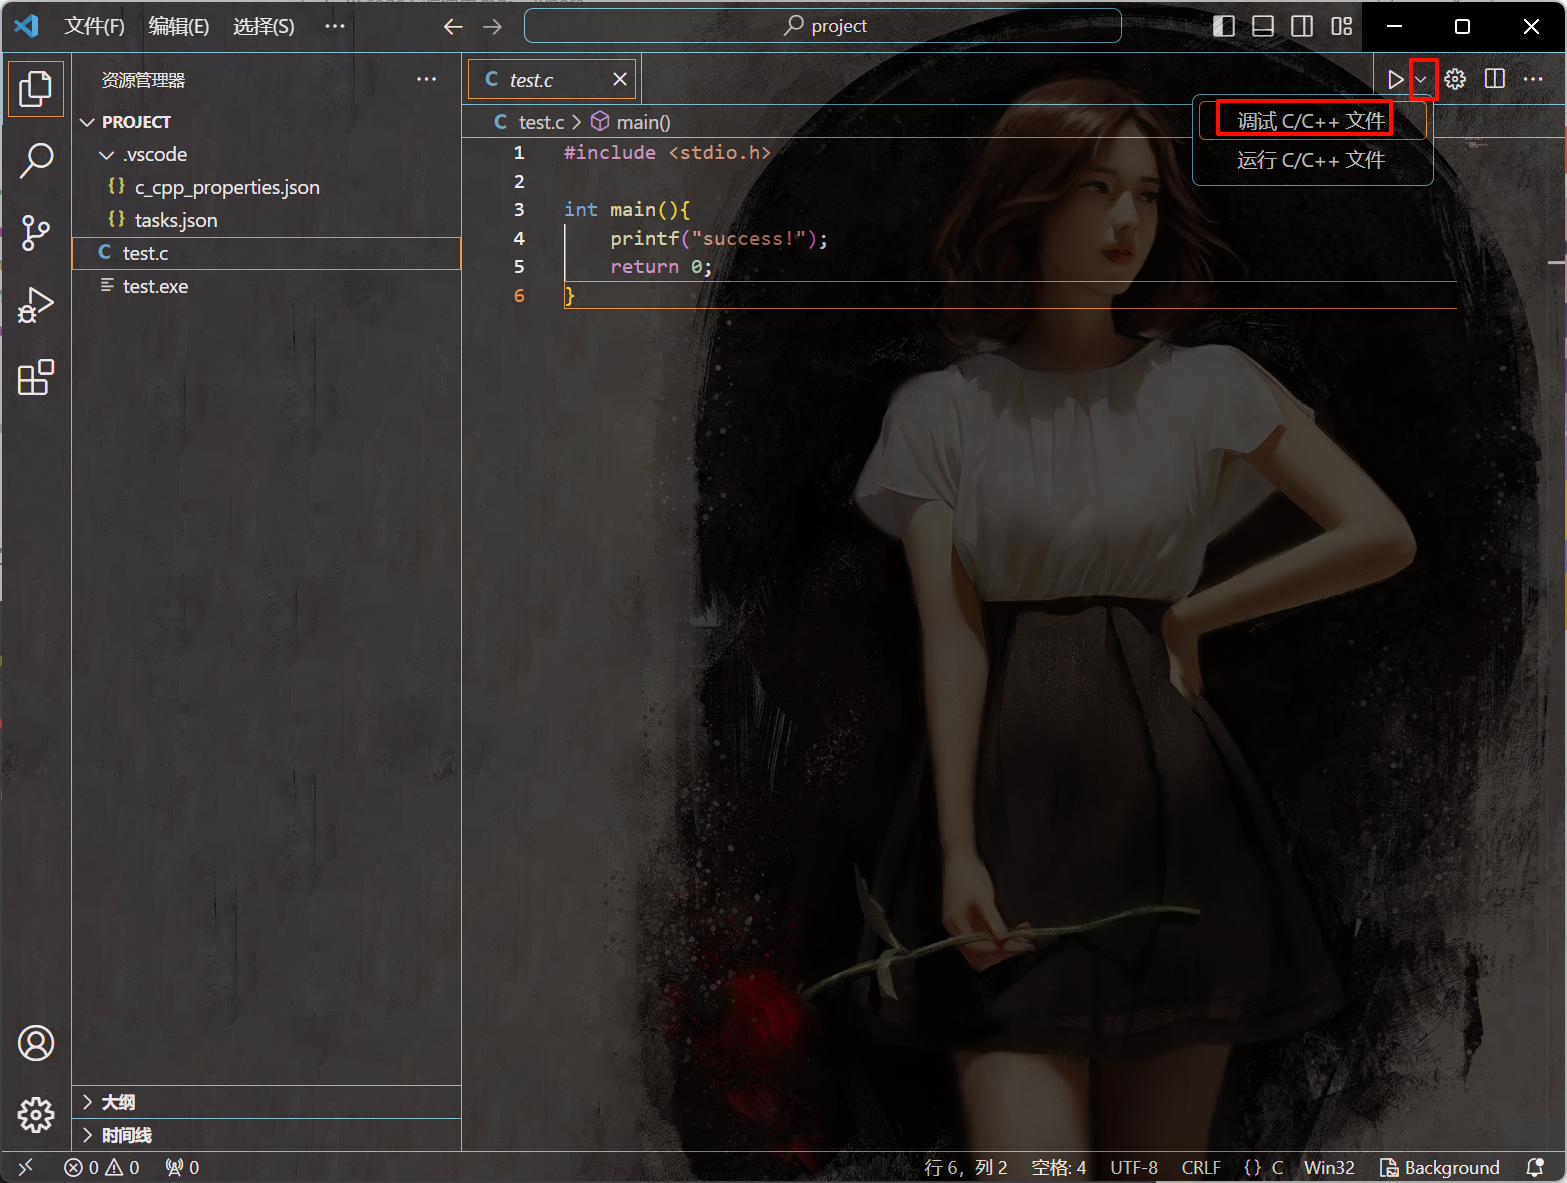This screenshot has width=1567, height=1183.
Task: Expand the 时间线 timeline section
Action: (x=266, y=1135)
